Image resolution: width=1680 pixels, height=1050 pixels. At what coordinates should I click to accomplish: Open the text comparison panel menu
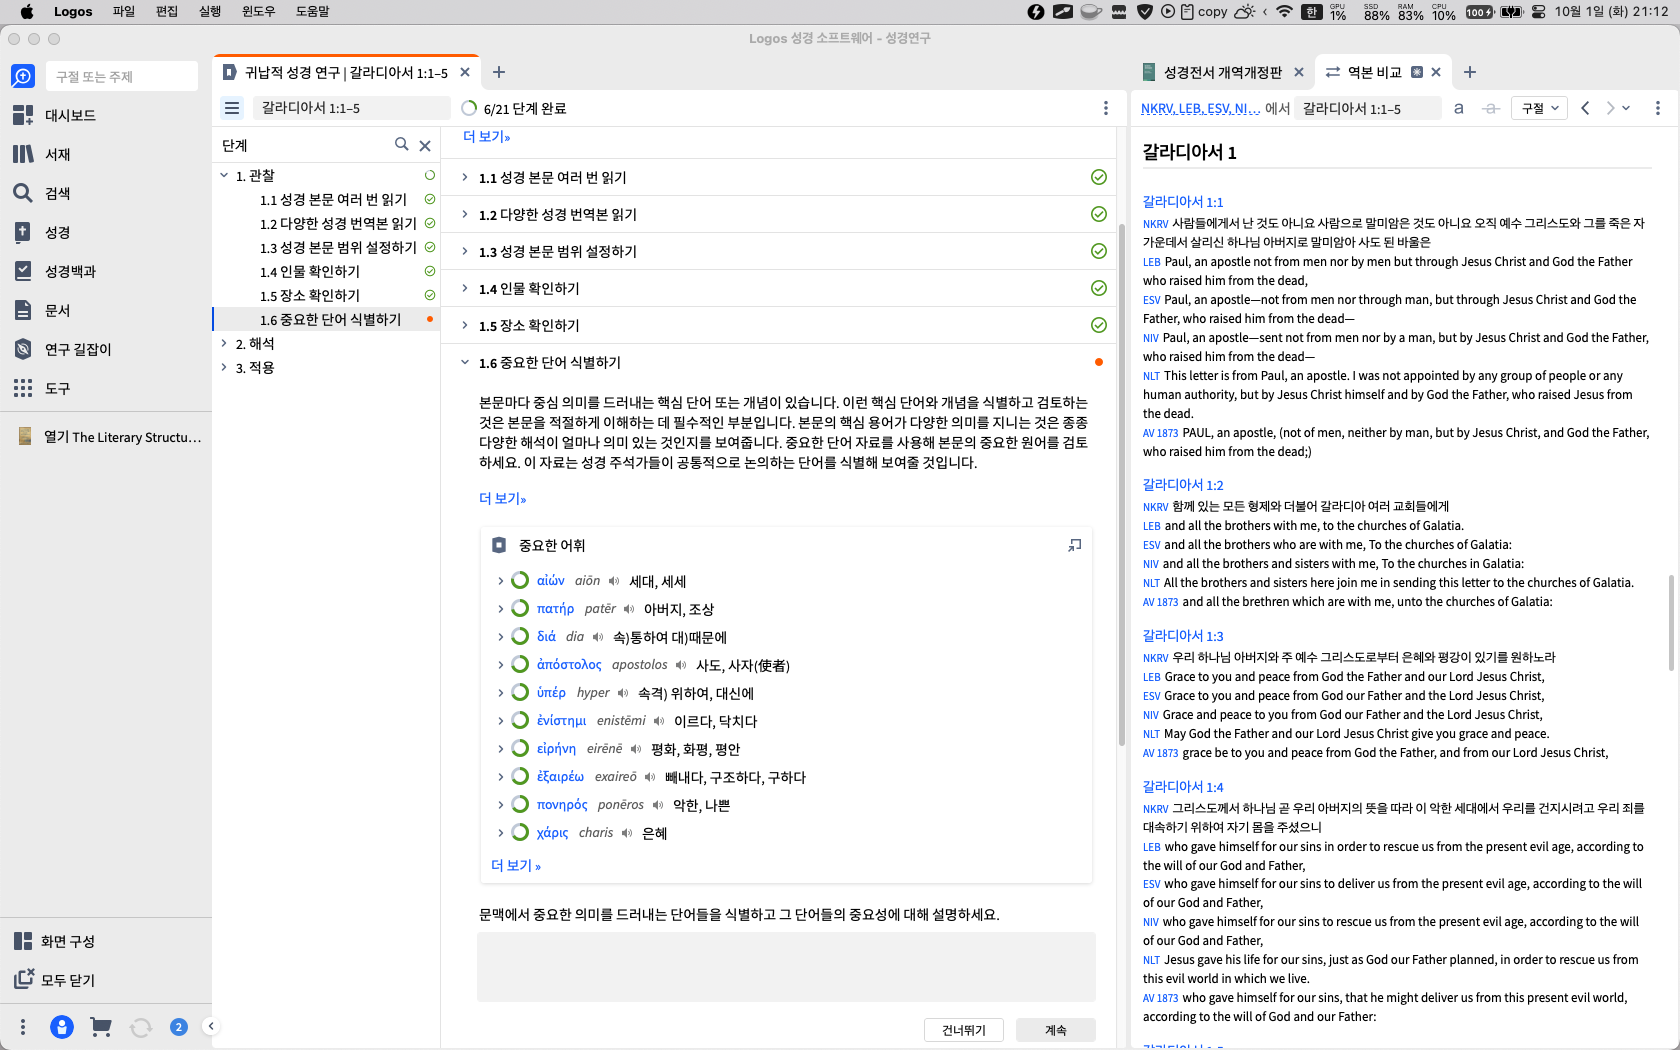(1657, 108)
